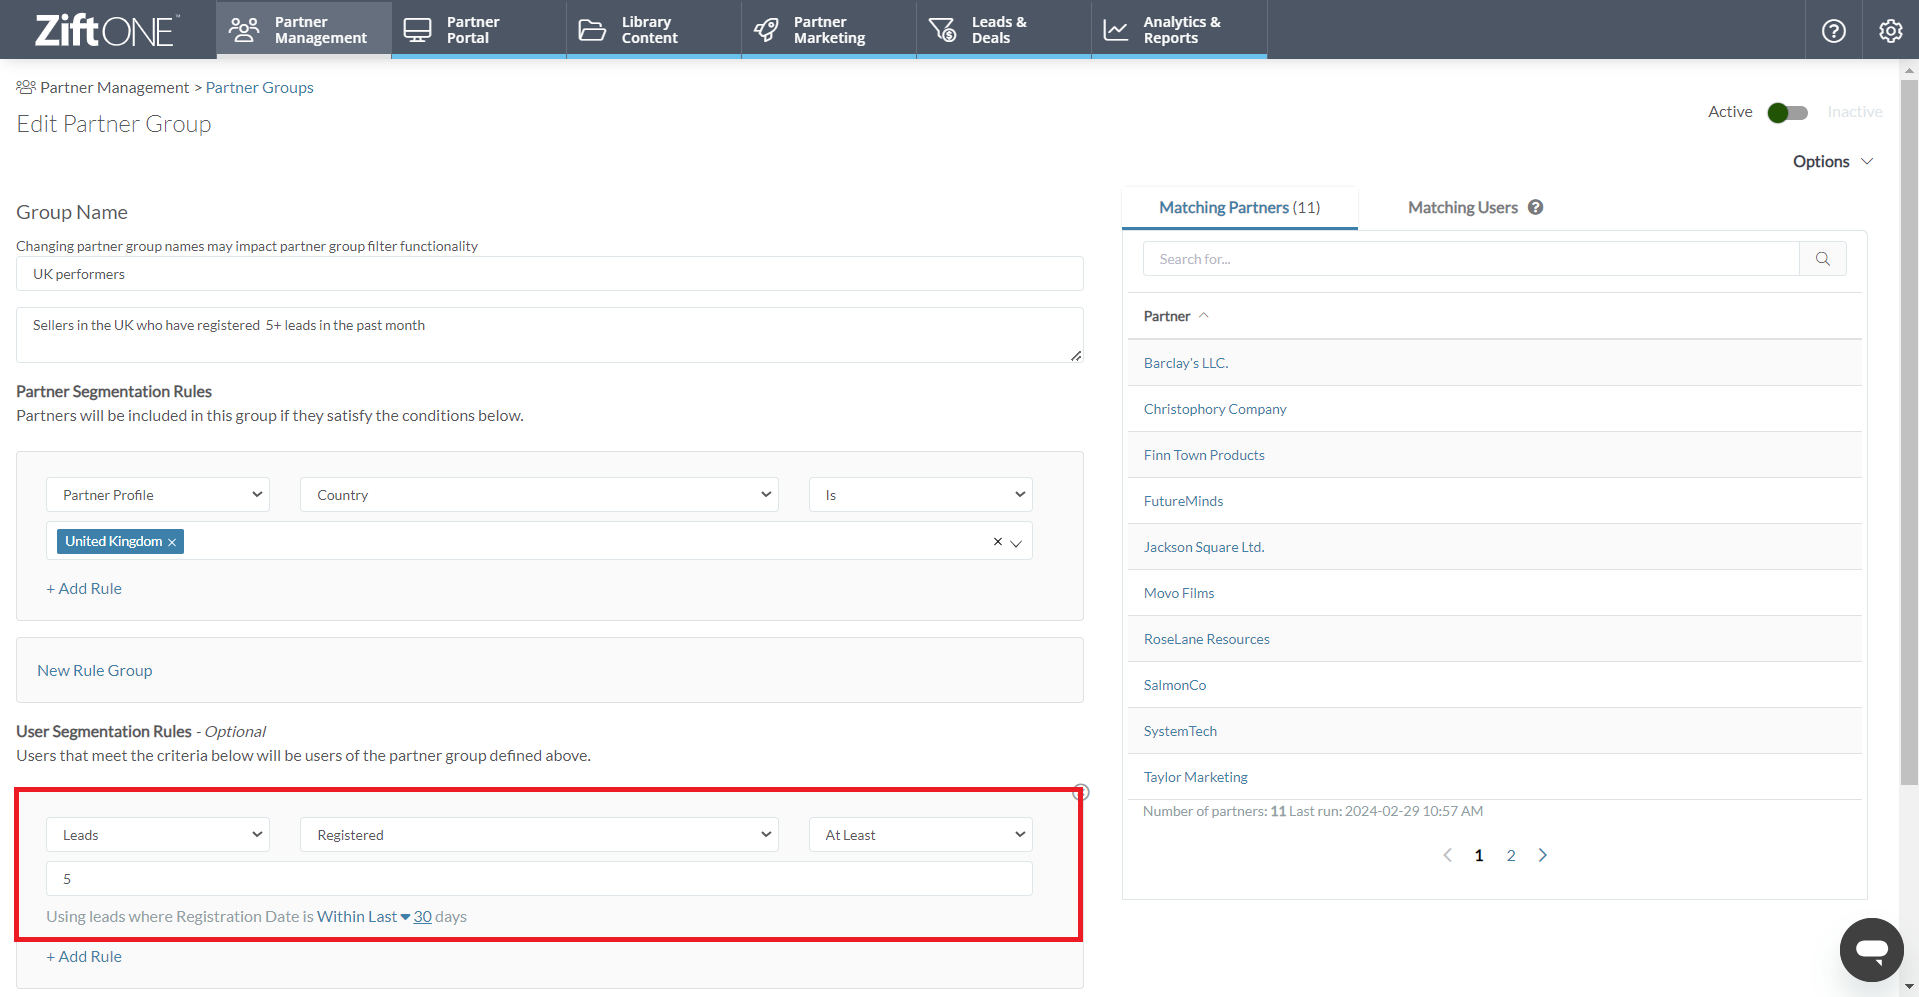
Task: Go to next page arrow
Action: (1542, 855)
